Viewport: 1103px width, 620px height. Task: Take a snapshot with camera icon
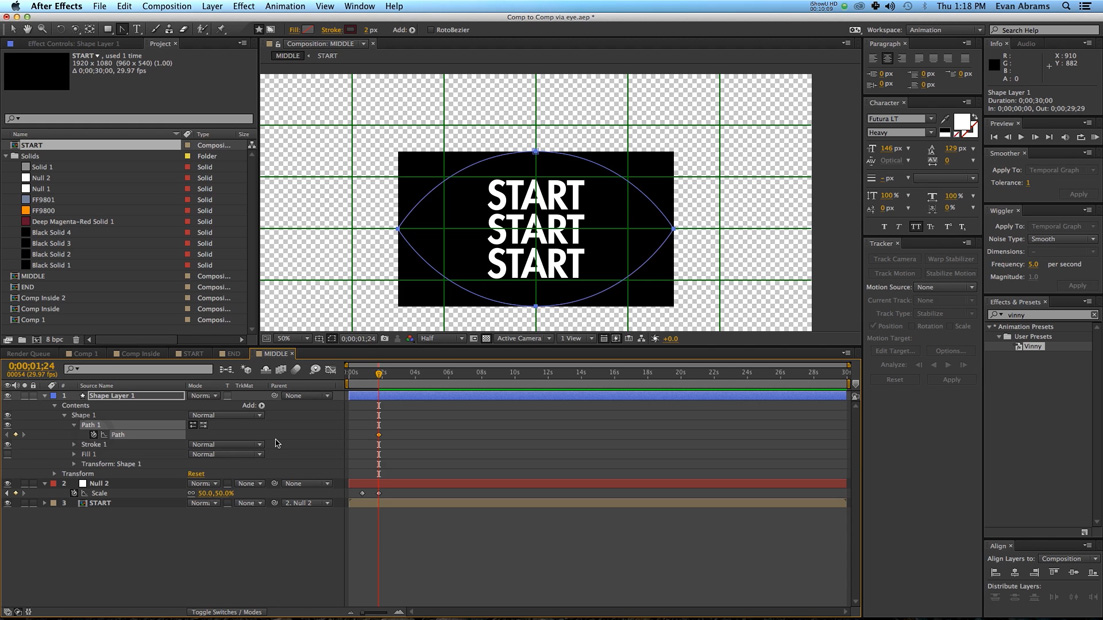385,339
